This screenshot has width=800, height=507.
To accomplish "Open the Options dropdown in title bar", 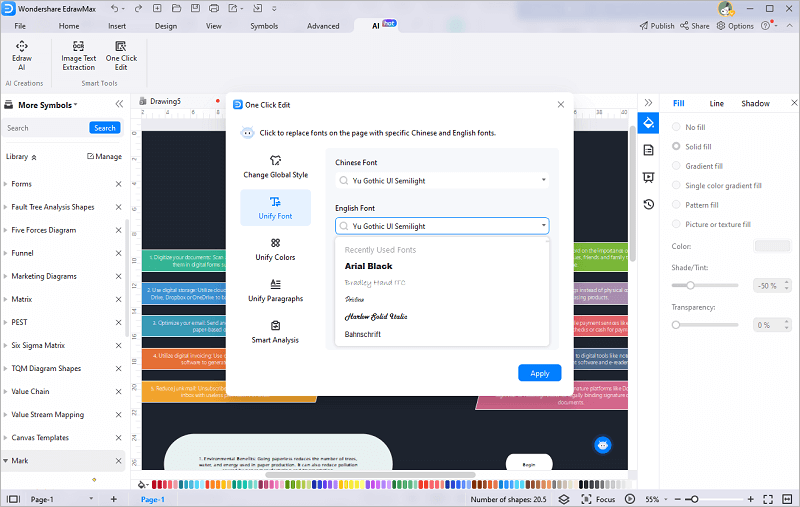I will pos(741,26).
